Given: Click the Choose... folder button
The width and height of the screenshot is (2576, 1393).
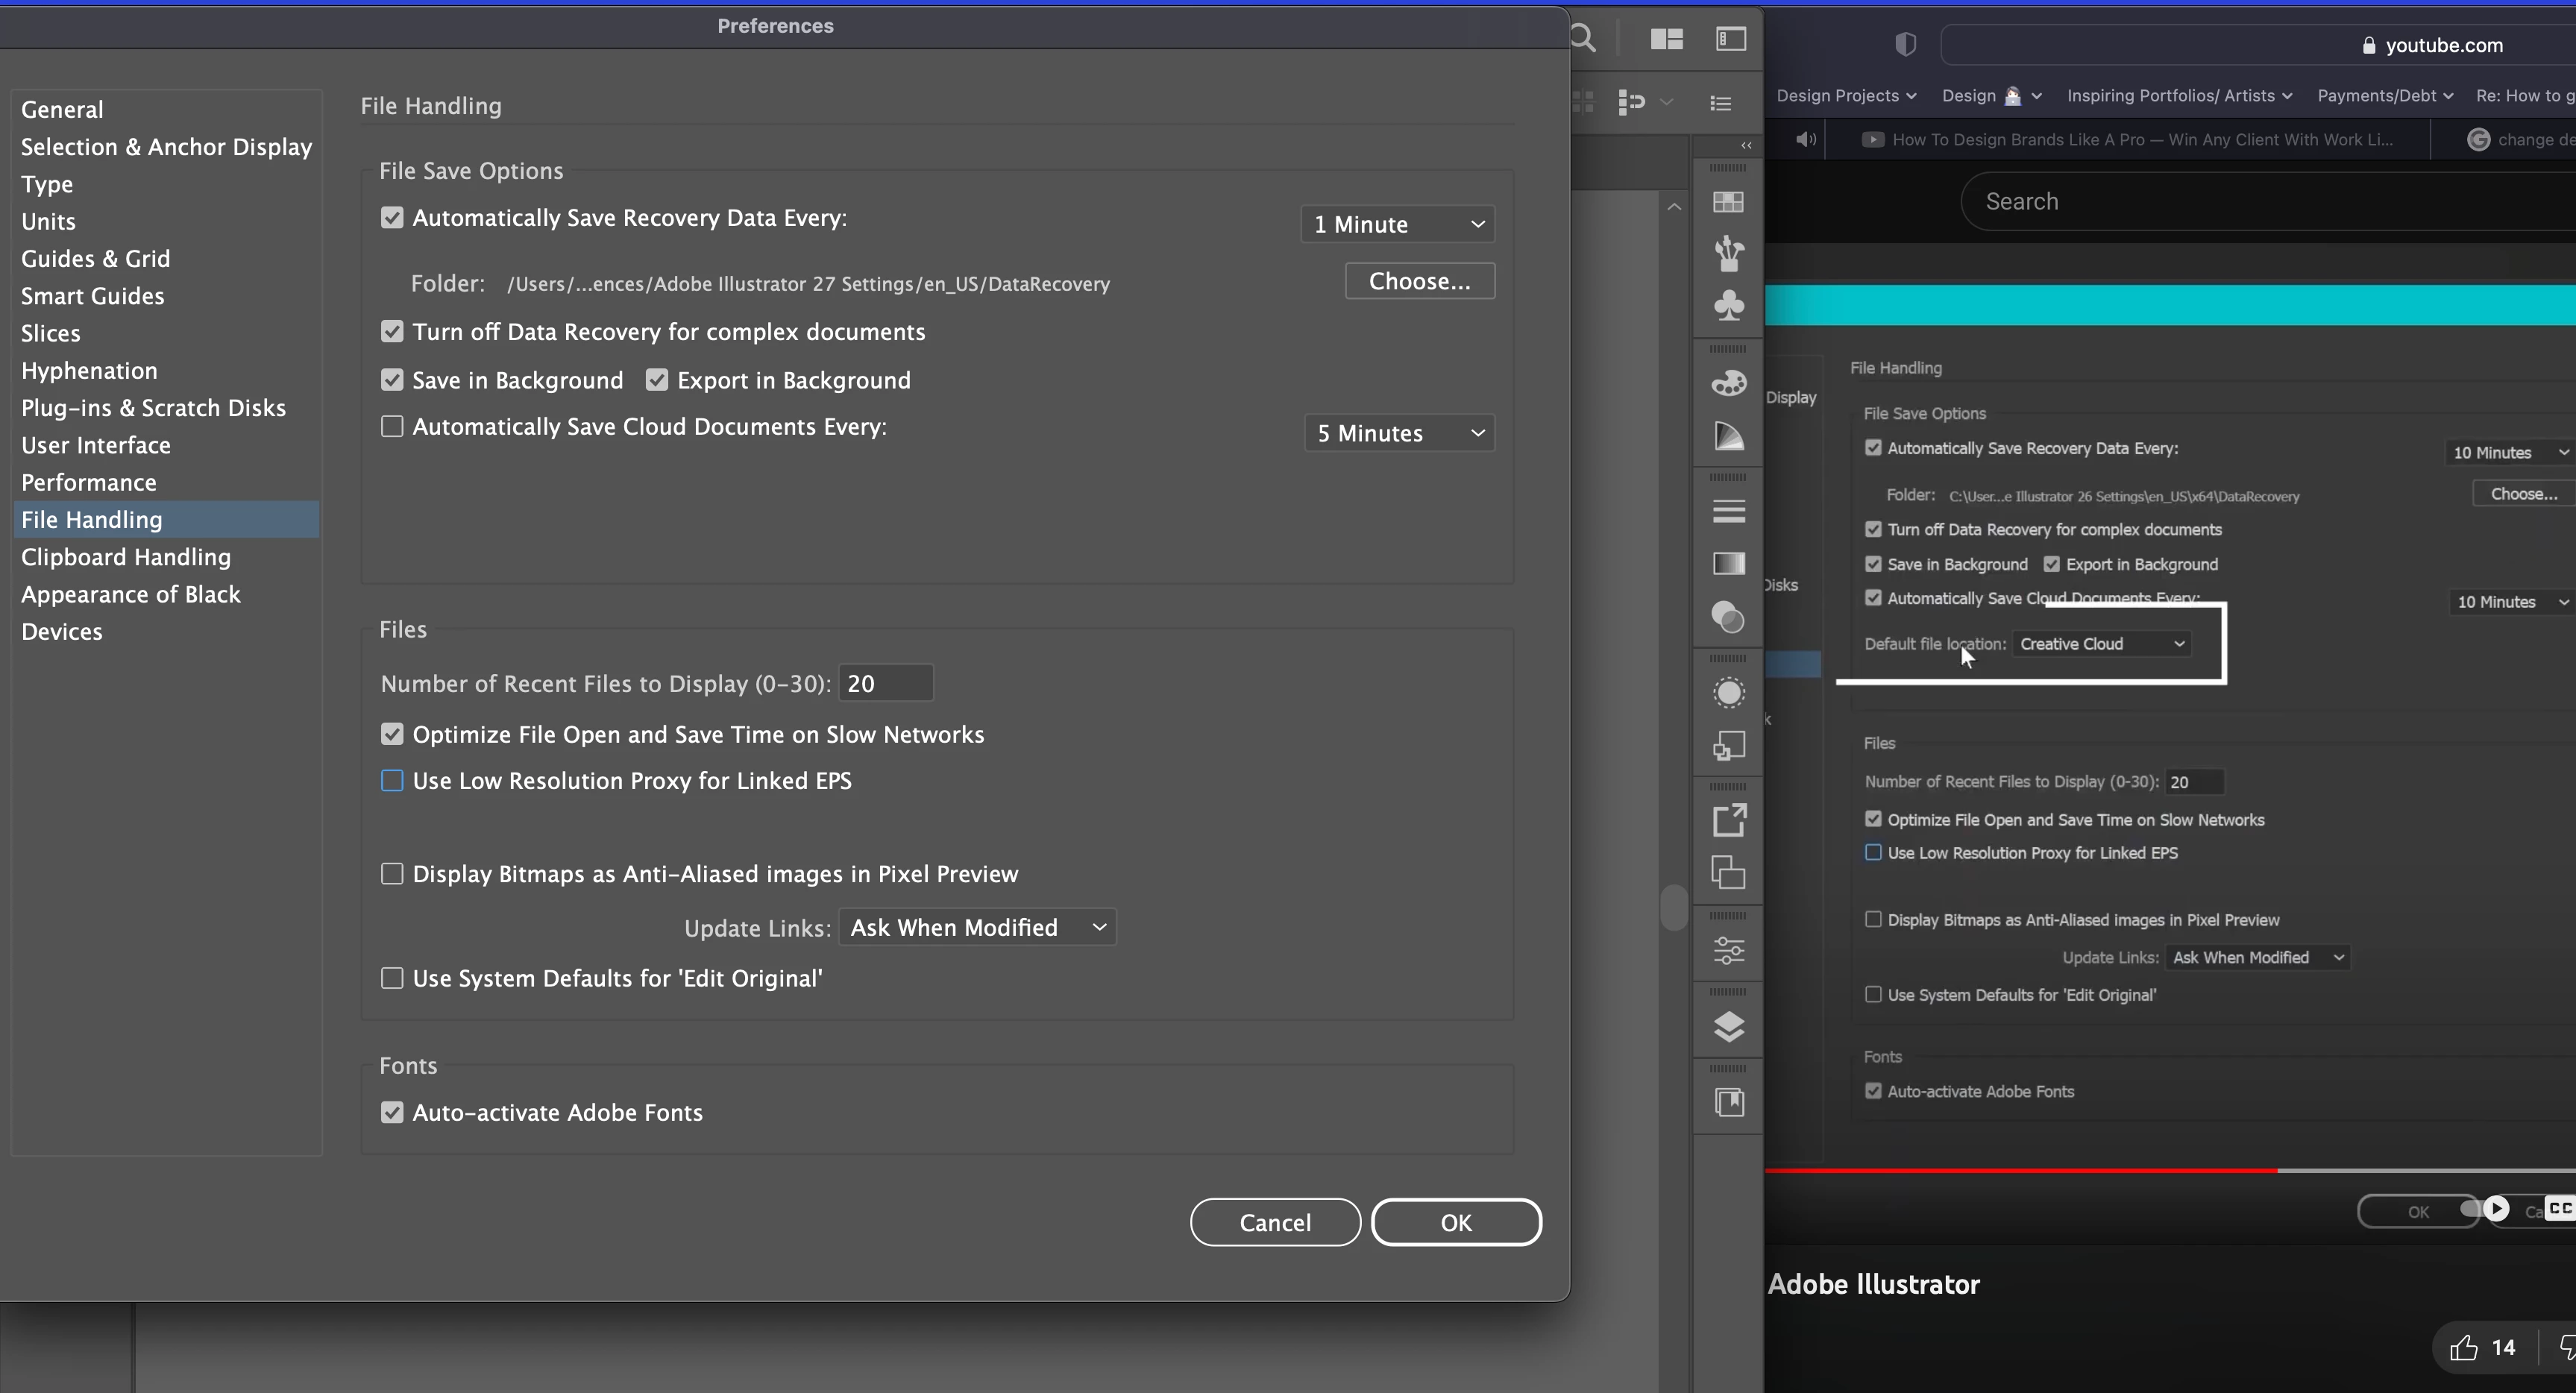Looking at the screenshot, I should [x=1419, y=282].
